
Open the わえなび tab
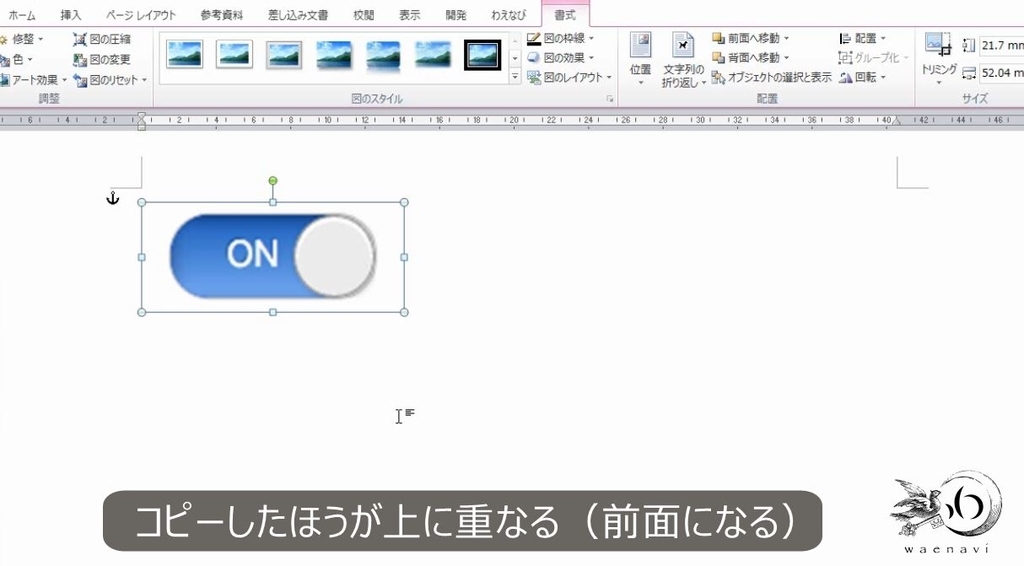508,15
